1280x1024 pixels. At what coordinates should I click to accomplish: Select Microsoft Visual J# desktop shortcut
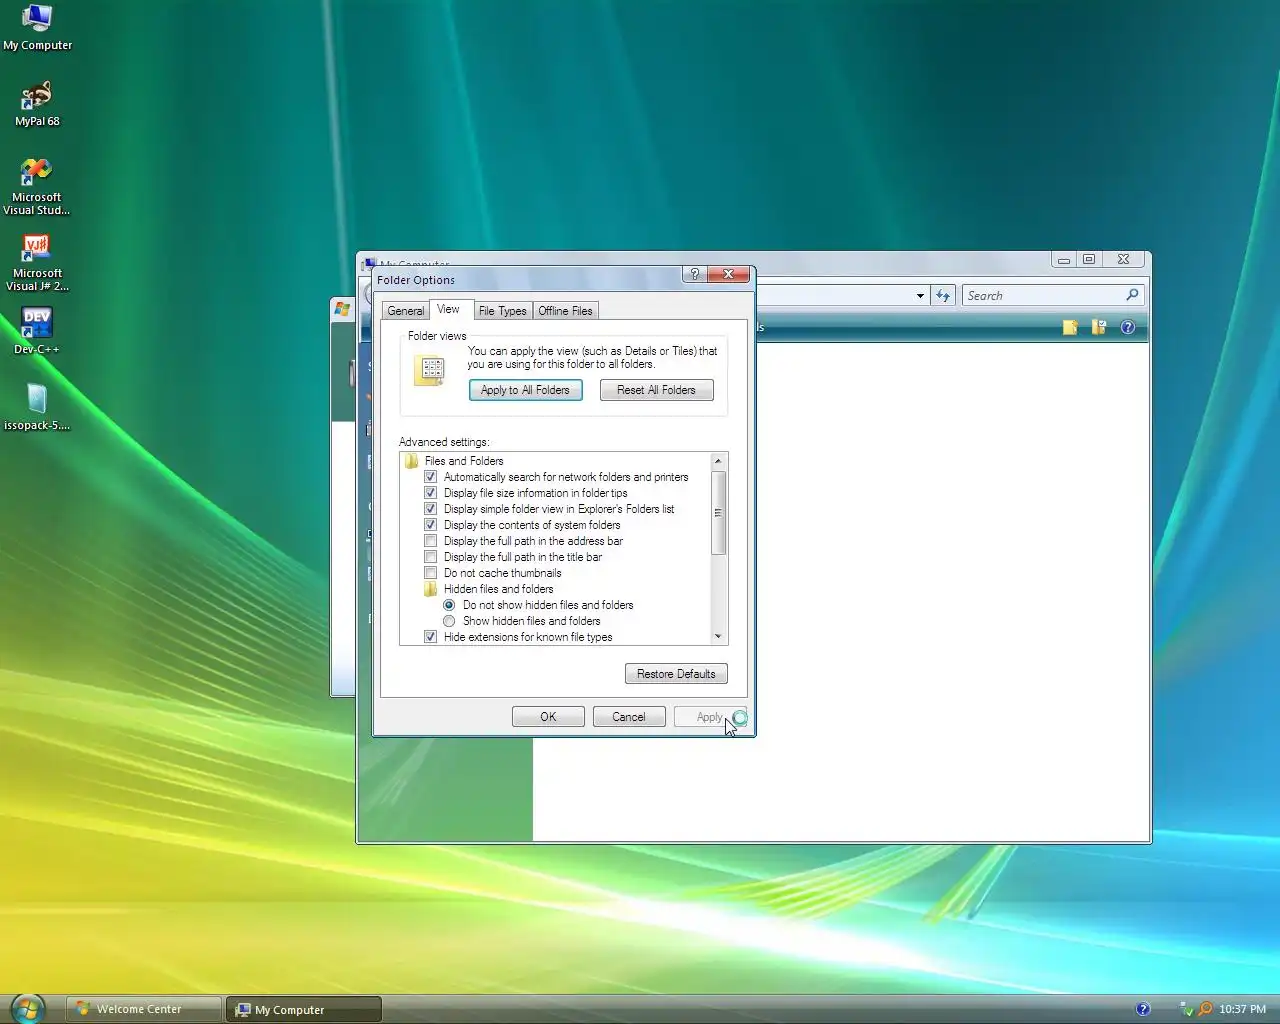point(37,262)
